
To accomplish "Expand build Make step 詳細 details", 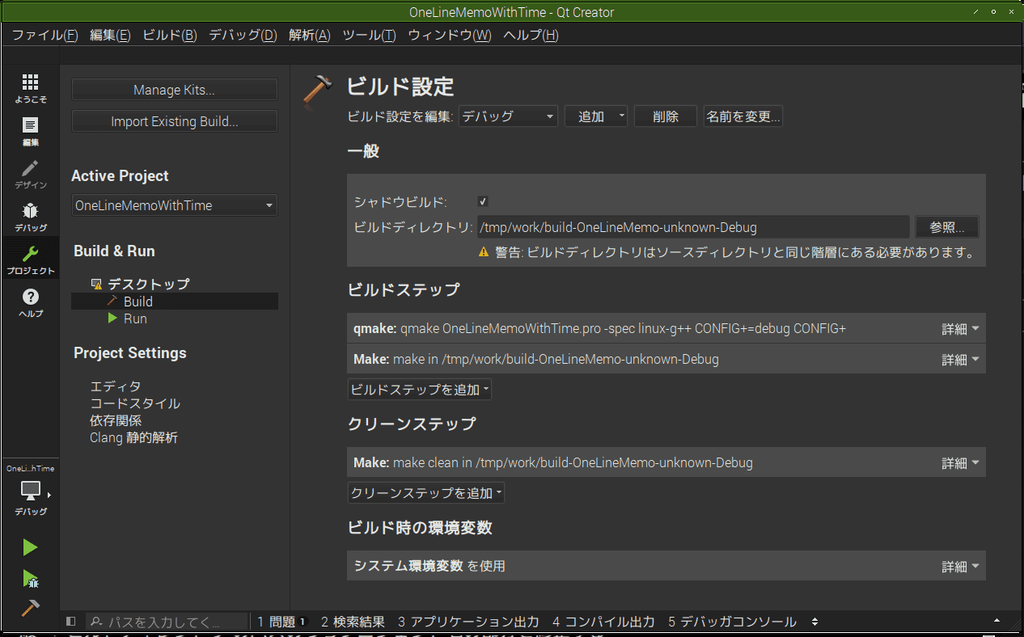I will [960, 359].
